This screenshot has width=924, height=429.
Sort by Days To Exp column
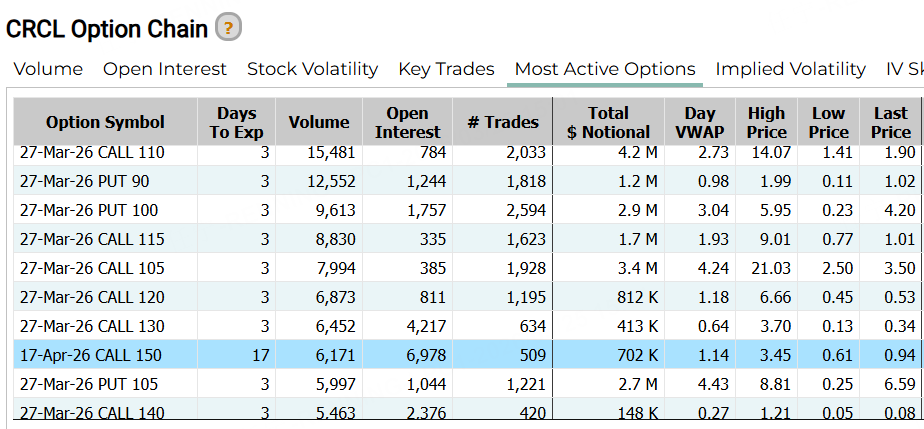pyautogui.click(x=236, y=122)
